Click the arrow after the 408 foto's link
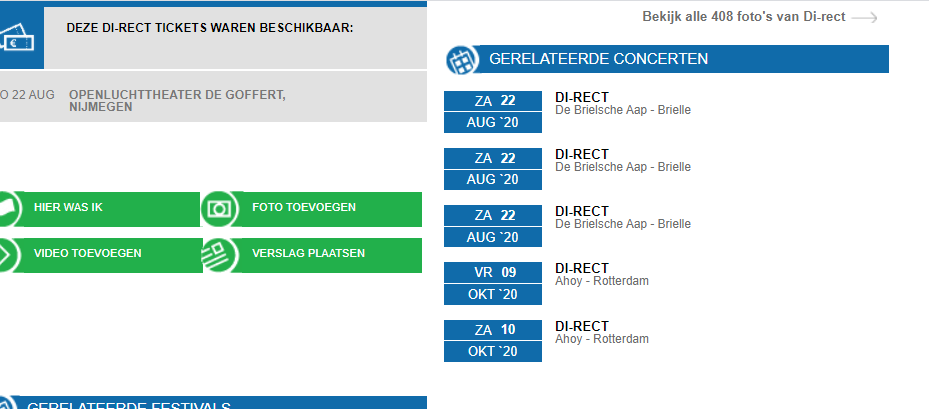Image resolution: width=929 pixels, height=409 pixels. (865, 17)
